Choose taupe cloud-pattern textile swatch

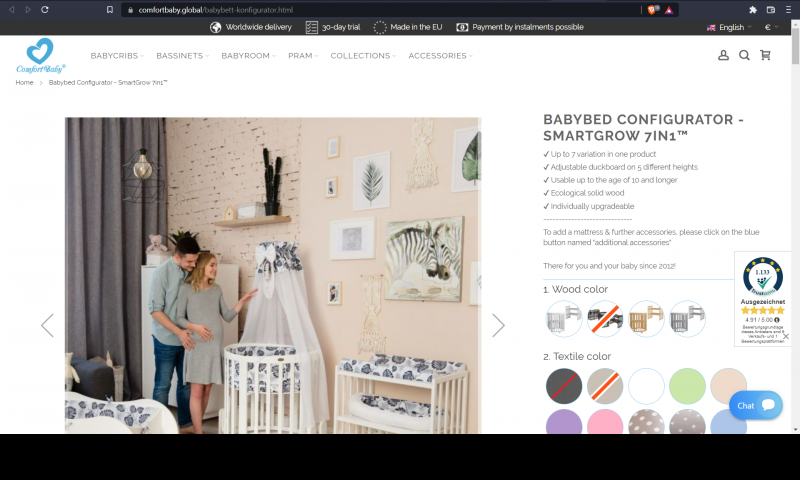(646, 421)
